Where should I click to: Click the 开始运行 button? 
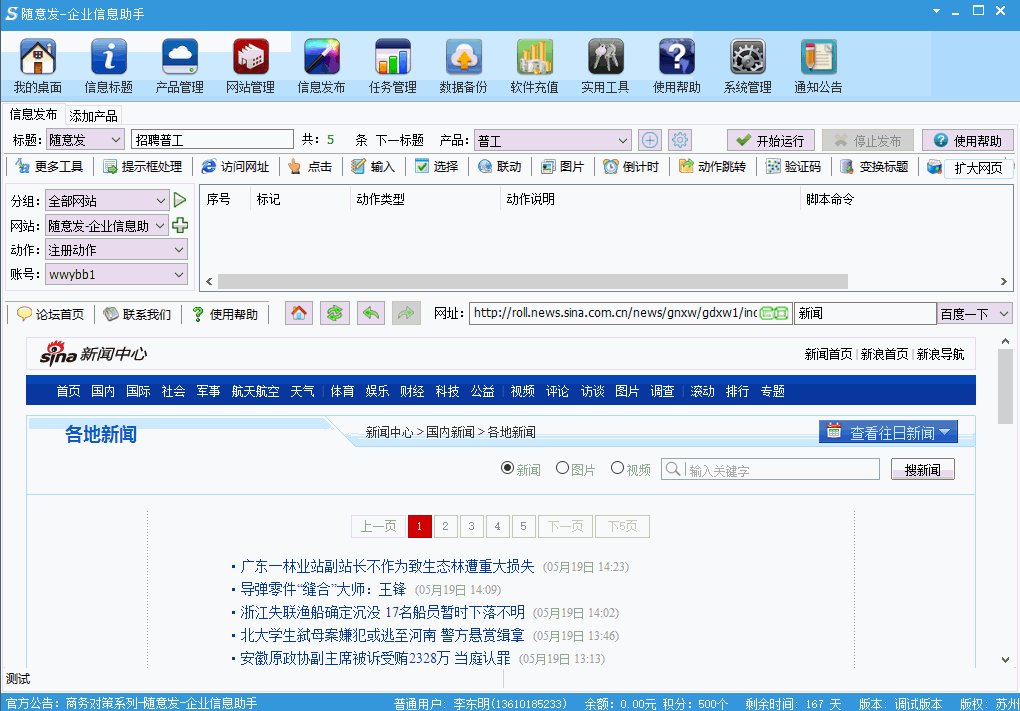click(770, 141)
